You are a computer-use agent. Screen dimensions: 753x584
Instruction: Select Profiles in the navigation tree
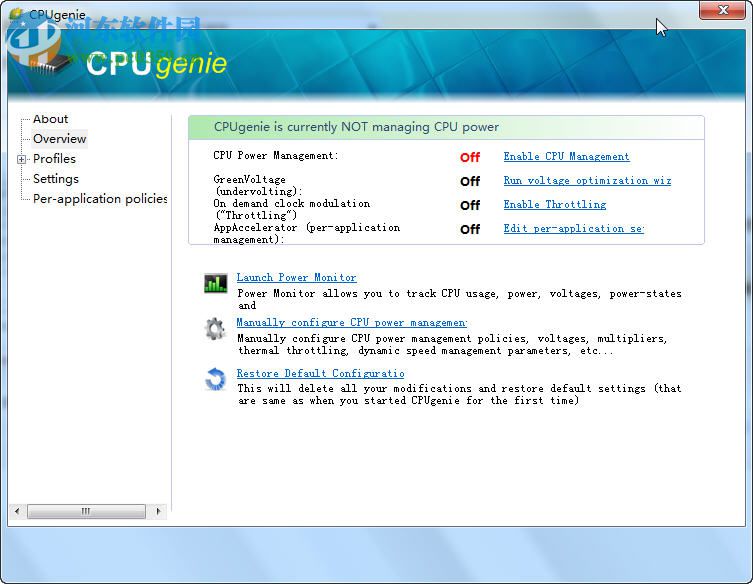tap(54, 159)
